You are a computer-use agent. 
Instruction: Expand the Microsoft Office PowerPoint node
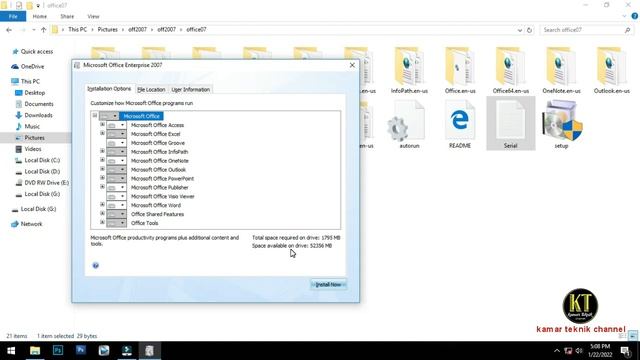[102, 178]
